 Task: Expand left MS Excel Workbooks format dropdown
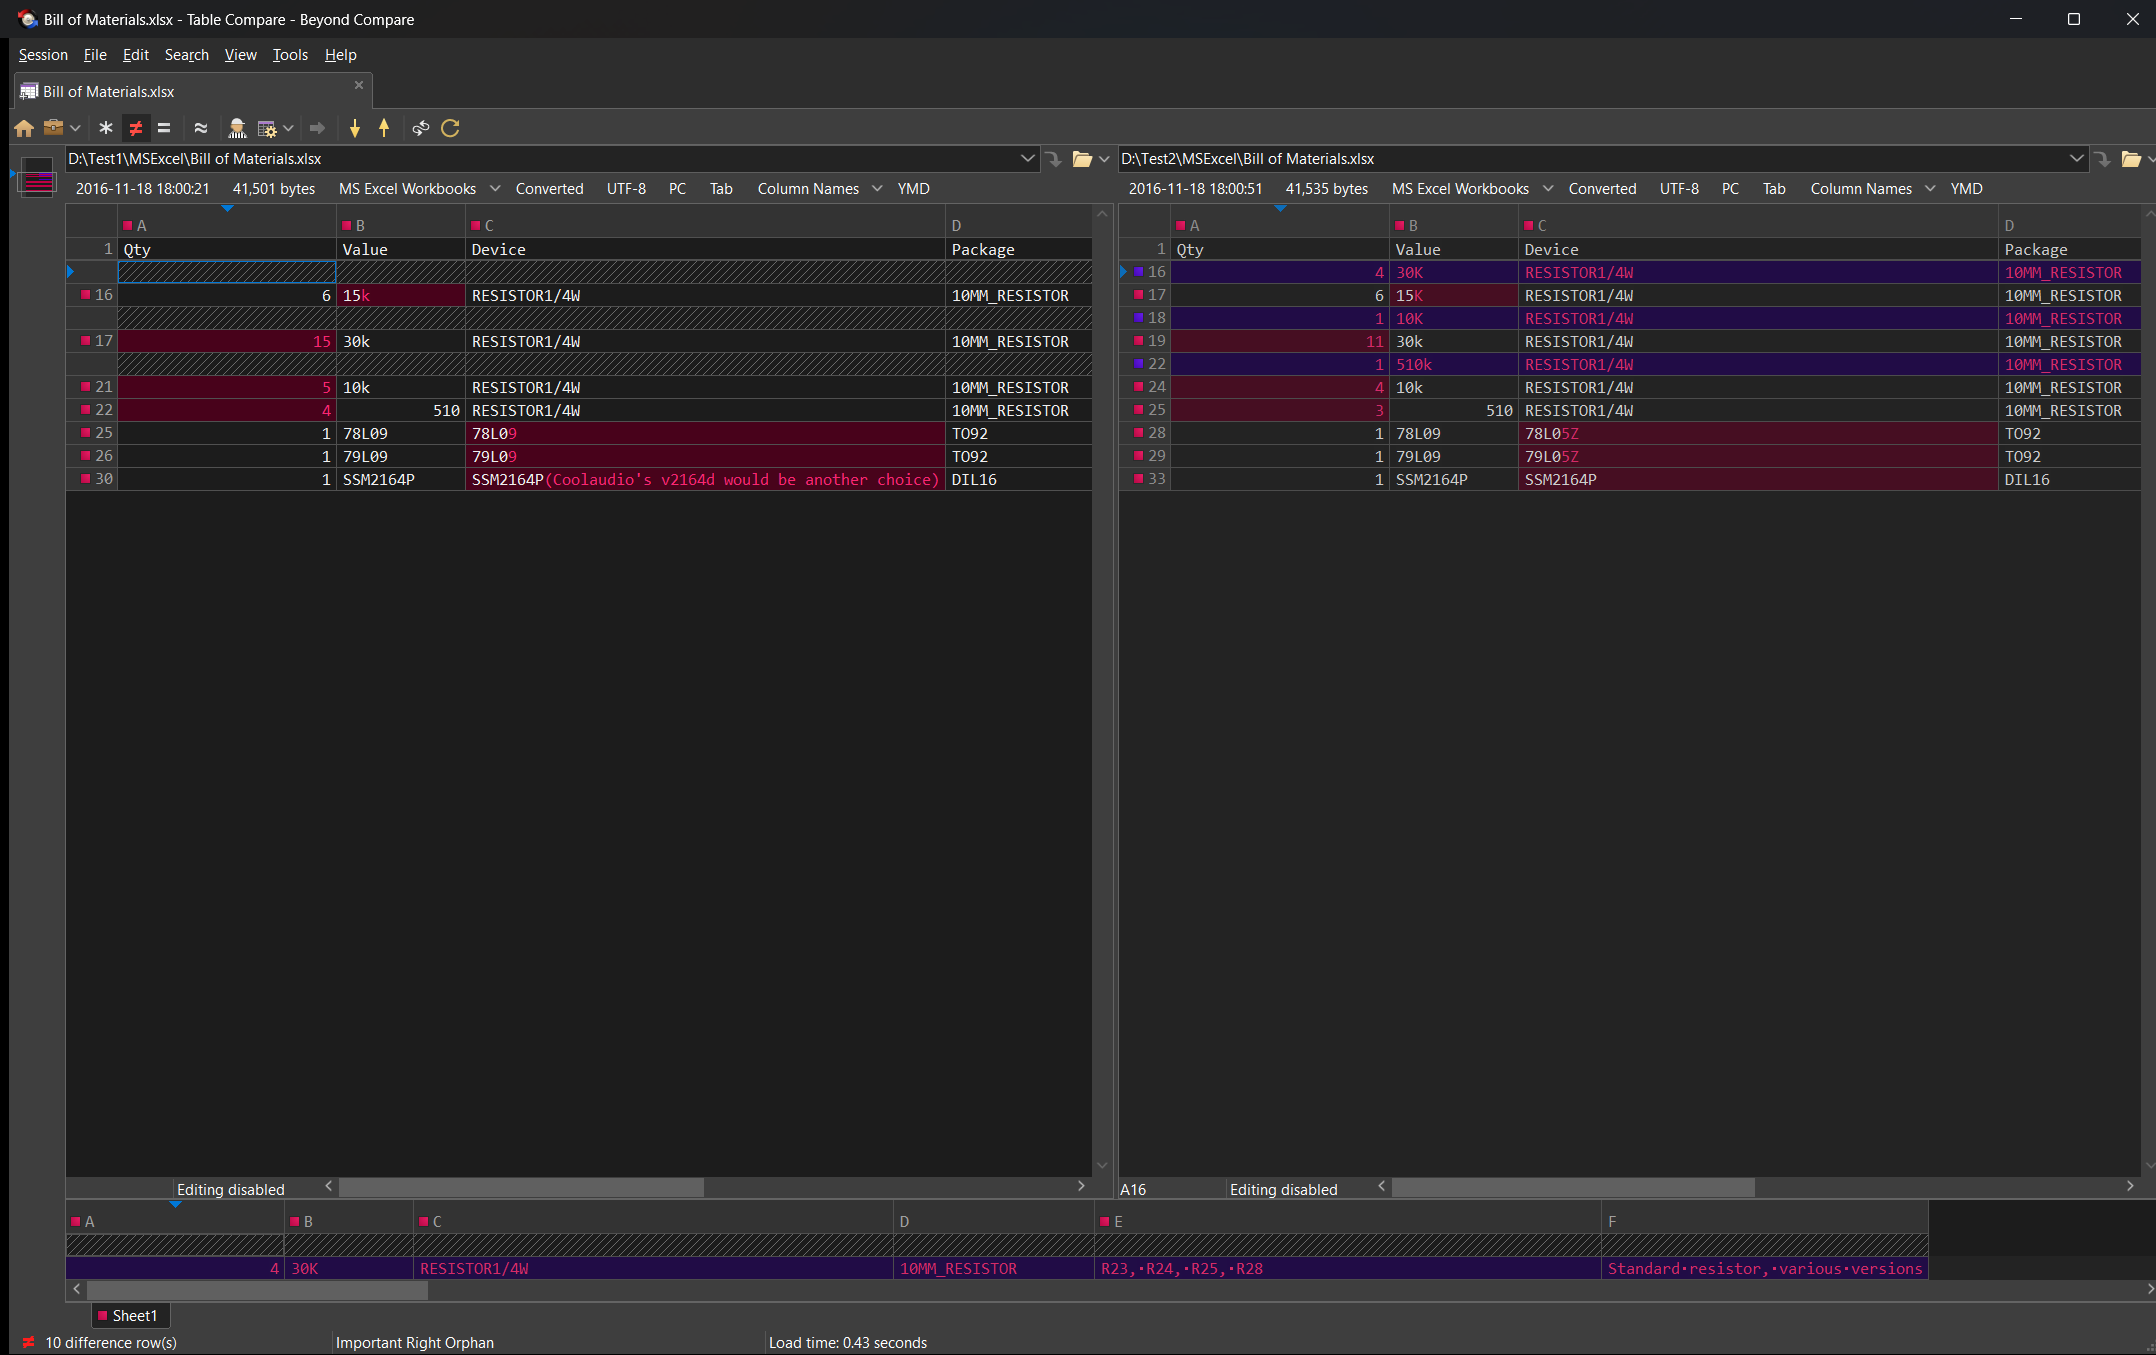click(x=494, y=188)
